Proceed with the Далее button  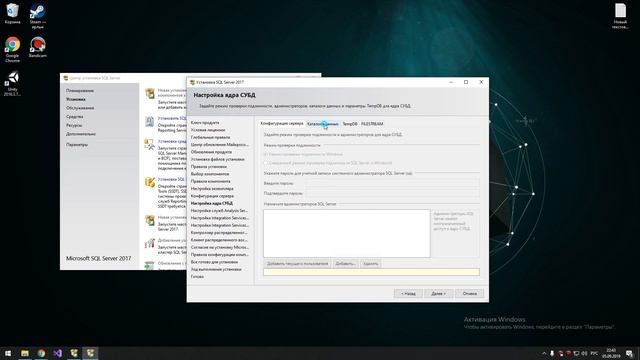pos(438,293)
